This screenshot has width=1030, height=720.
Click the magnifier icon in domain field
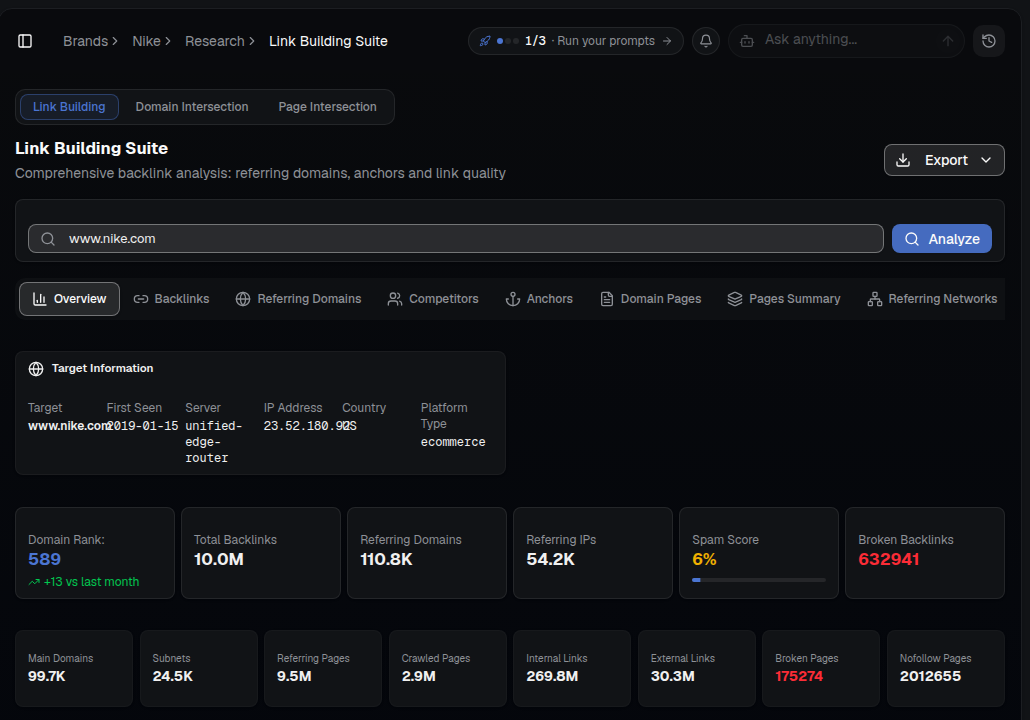tap(48, 239)
